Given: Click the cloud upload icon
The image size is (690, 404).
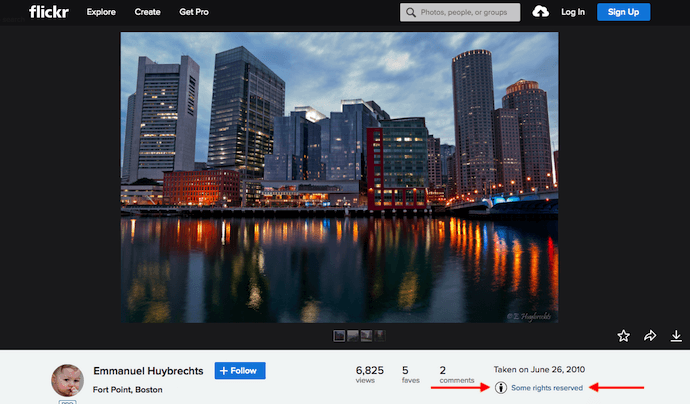Looking at the screenshot, I should (540, 12).
